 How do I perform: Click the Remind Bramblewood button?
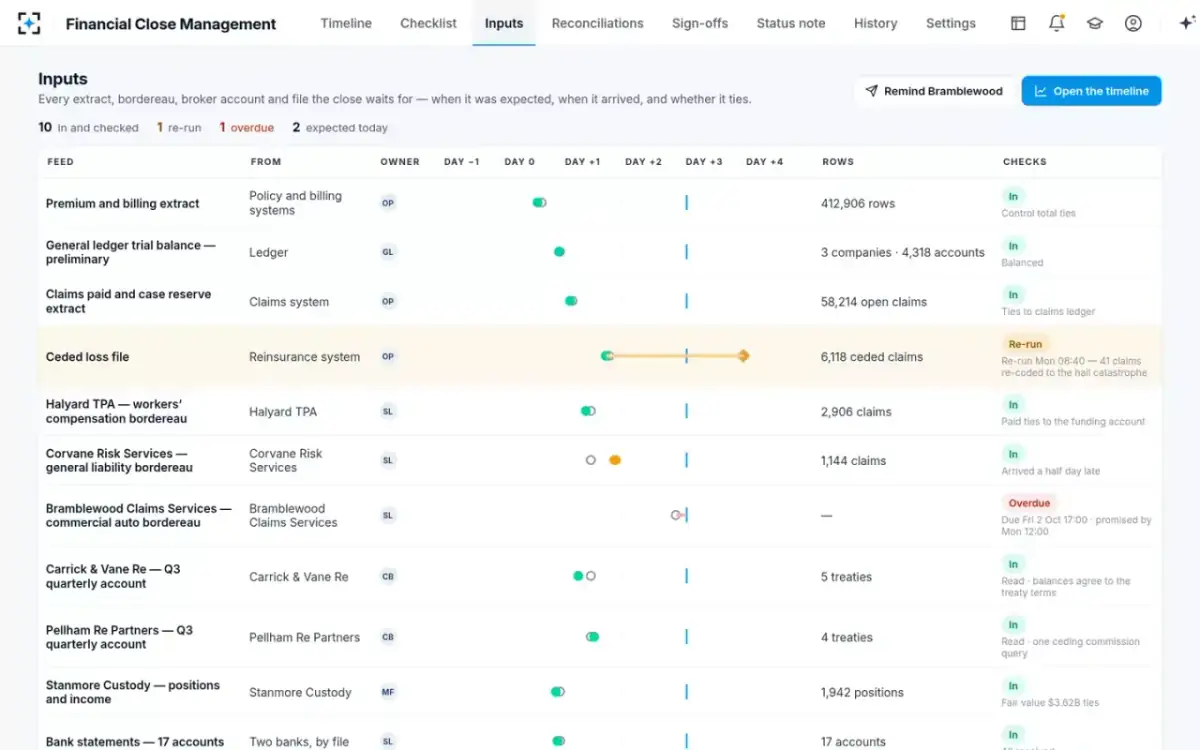coord(934,91)
